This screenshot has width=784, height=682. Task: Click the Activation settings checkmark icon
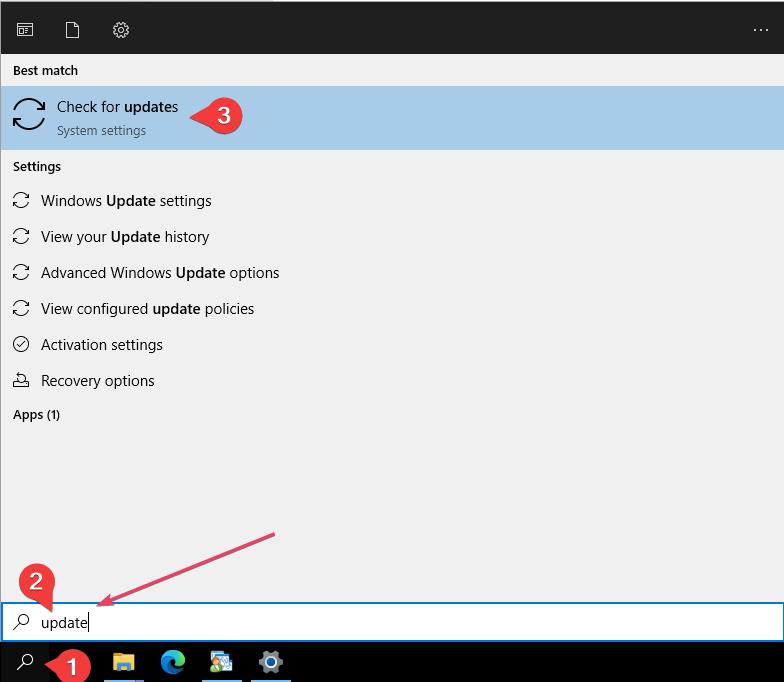click(21, 345)
